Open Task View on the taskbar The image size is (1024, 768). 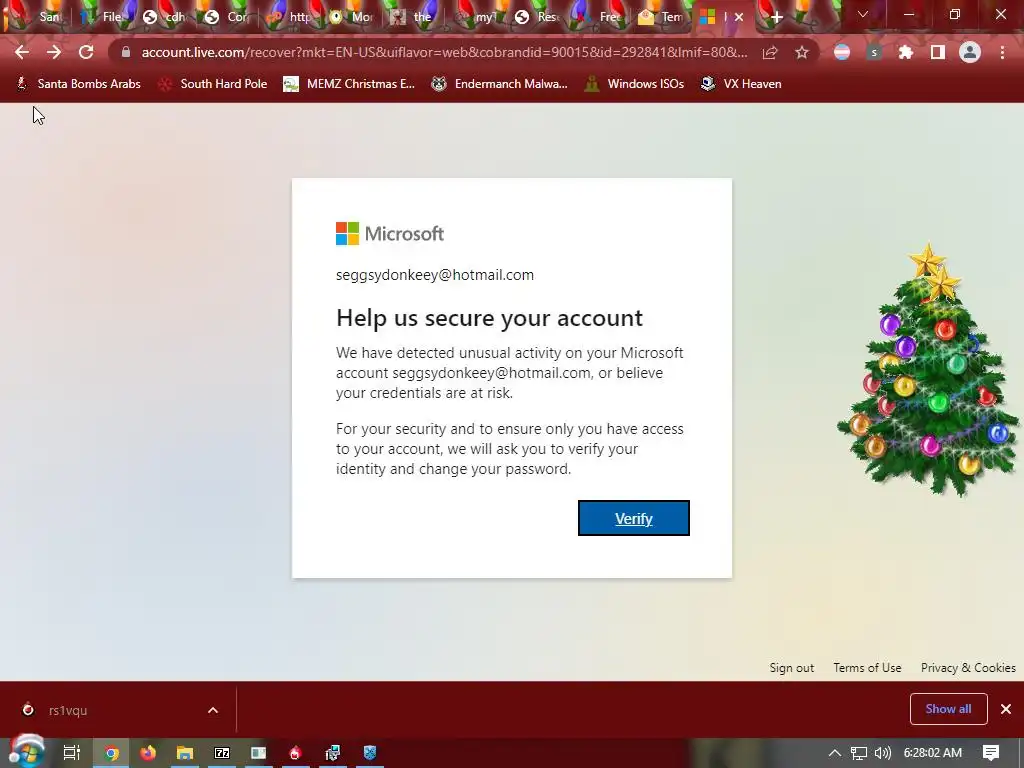tap(71, 753)
